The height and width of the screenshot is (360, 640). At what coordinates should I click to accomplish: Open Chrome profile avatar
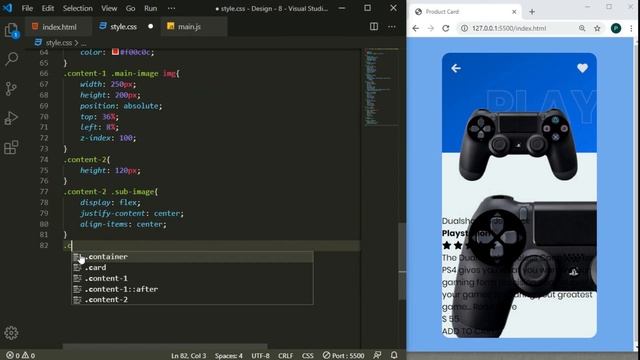pyautogui.click(x=616, y=28)
